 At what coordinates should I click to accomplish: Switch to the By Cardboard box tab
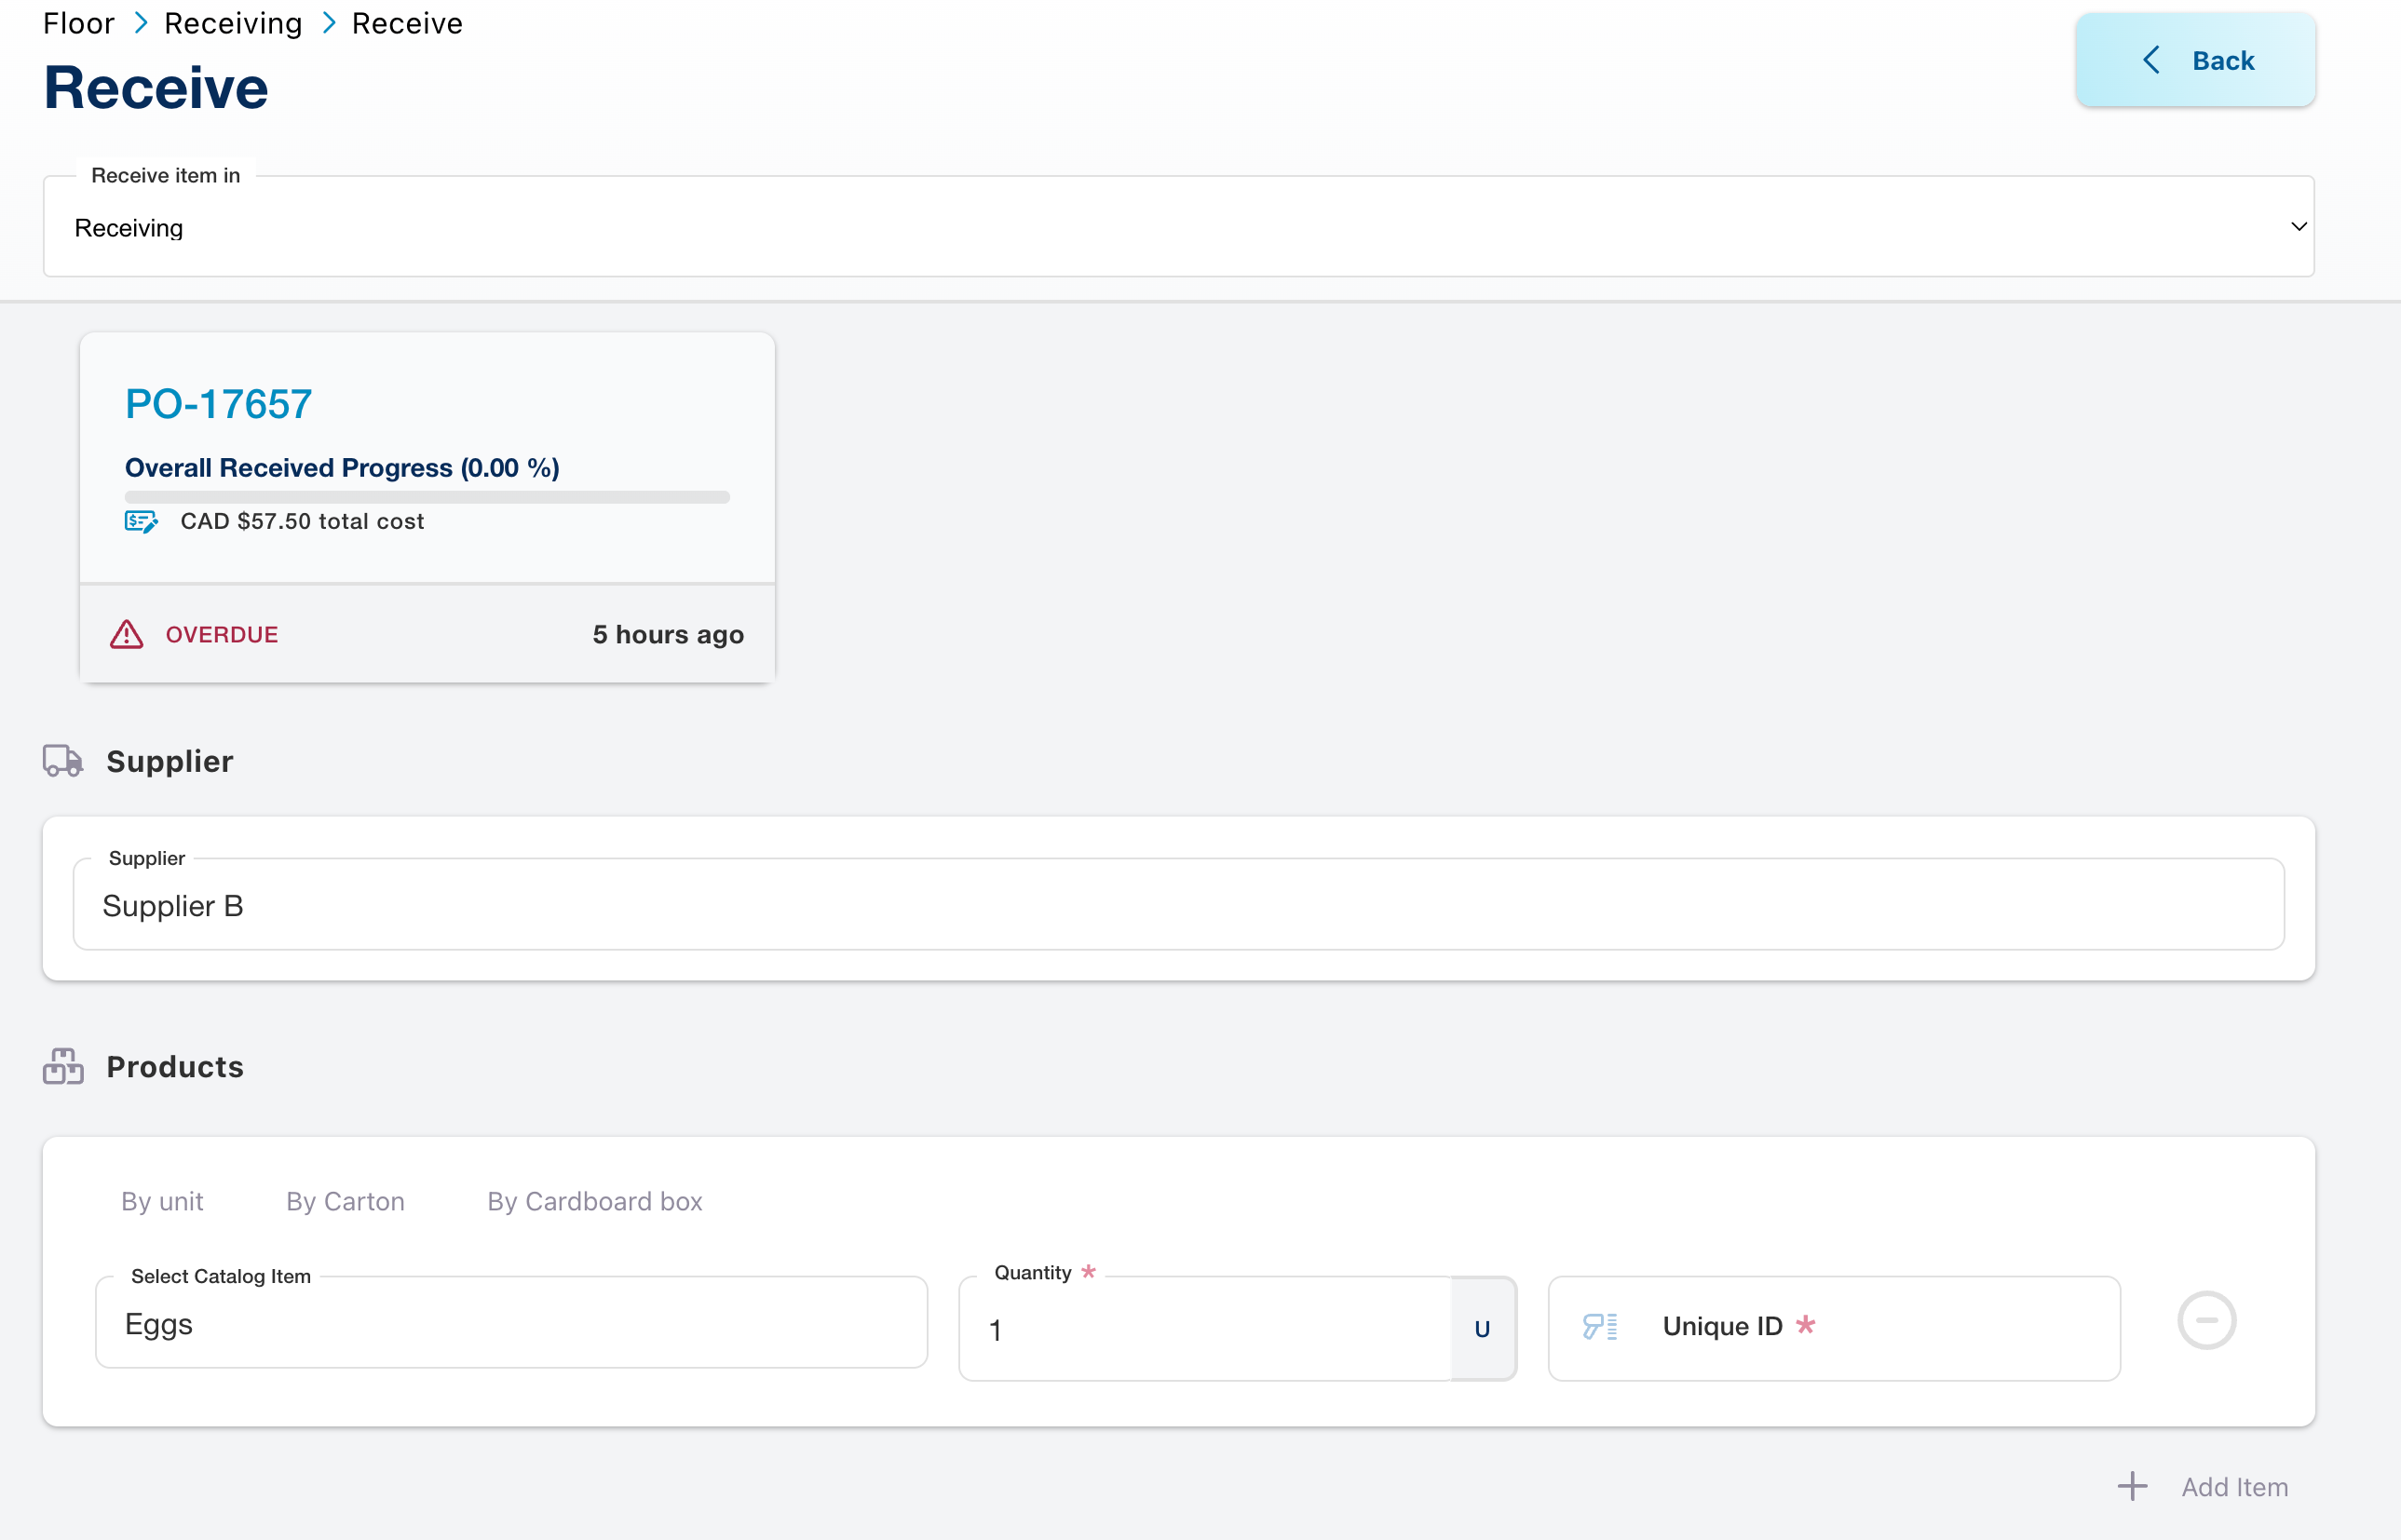click(594, 1201)
